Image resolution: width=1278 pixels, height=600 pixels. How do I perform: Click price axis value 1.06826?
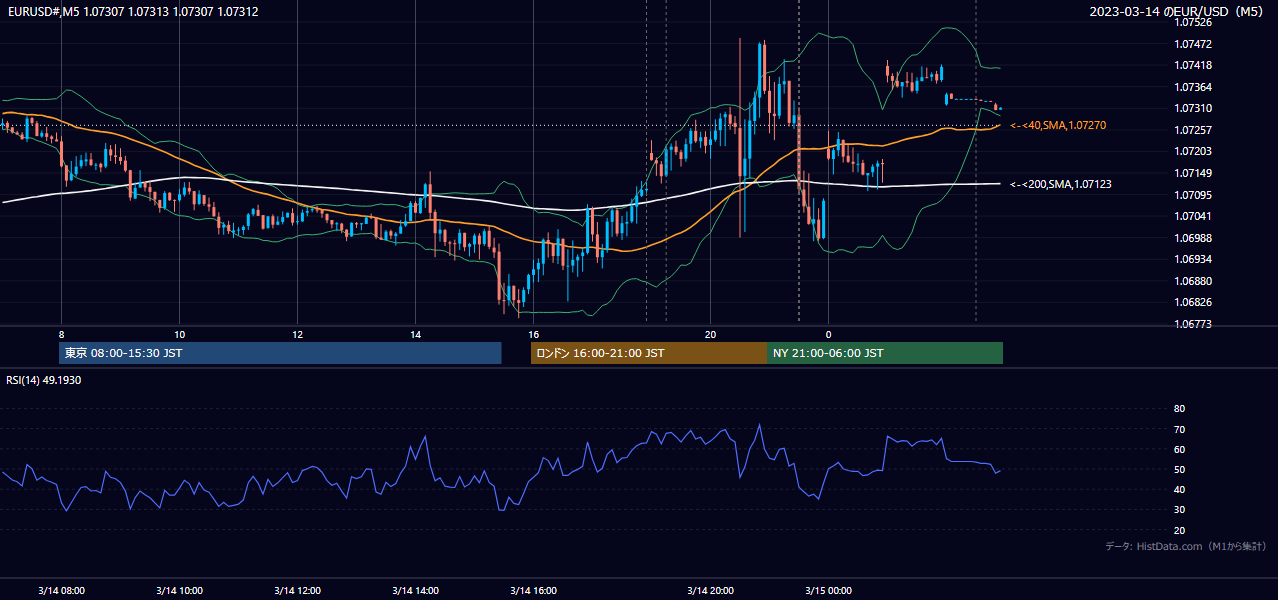(1192, 302)
